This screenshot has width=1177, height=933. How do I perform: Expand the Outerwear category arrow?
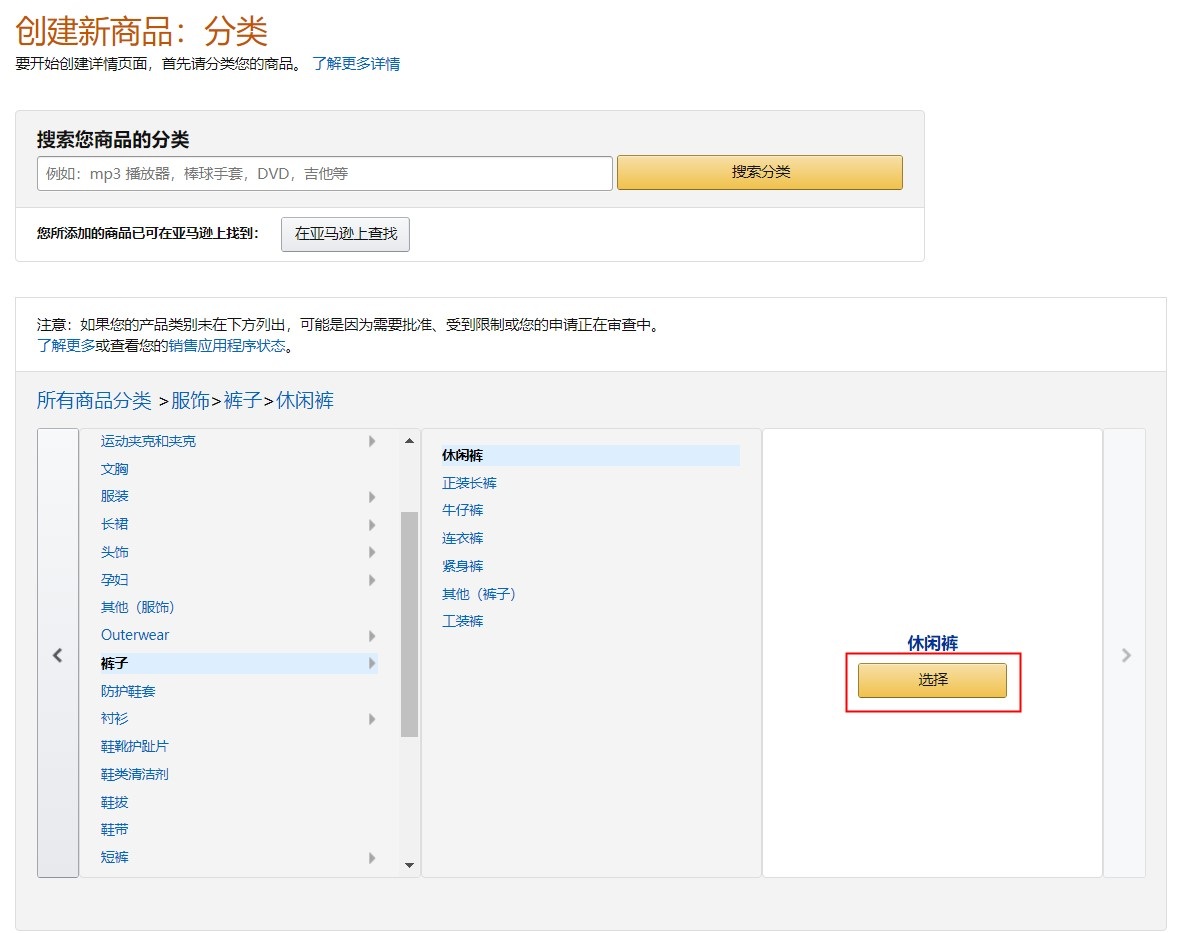pos(371,636)
